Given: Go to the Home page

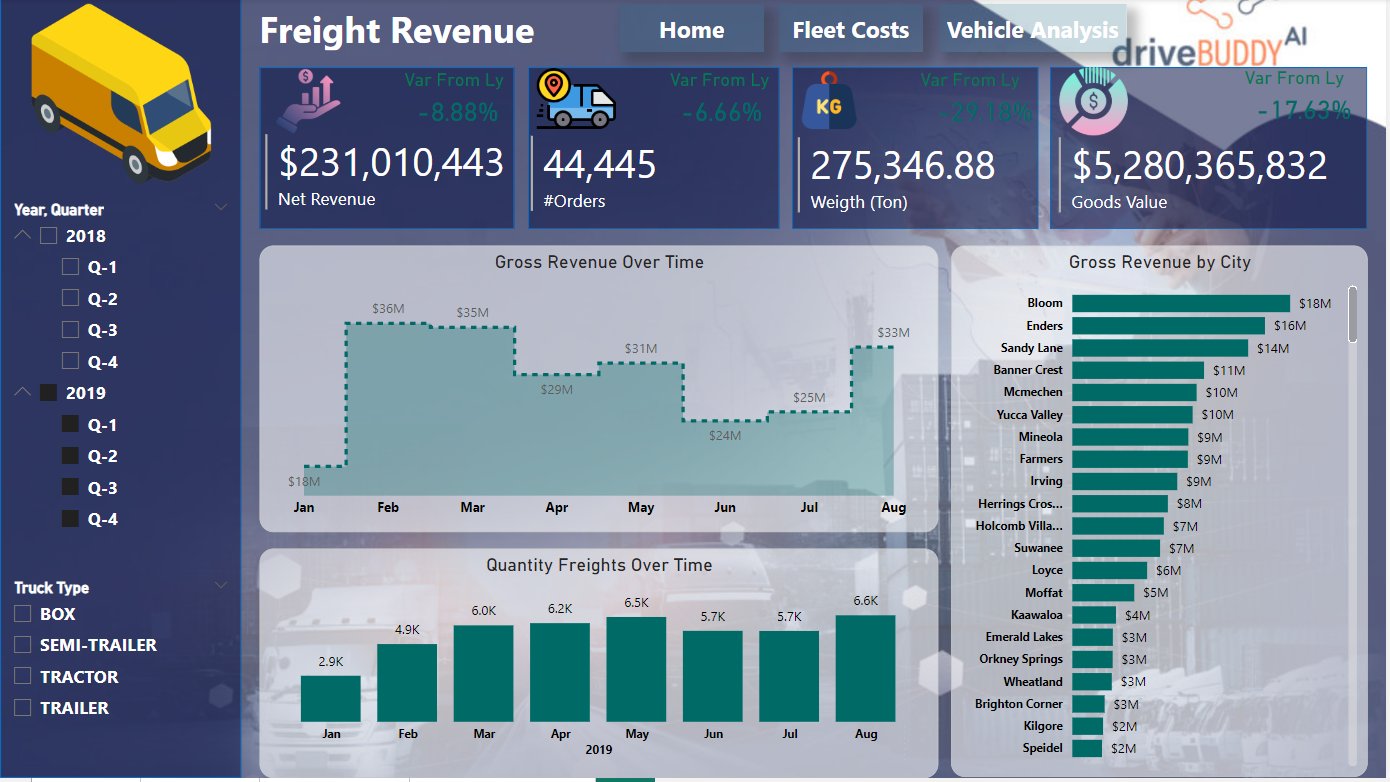Looking at the screenshot, I should click(691, 30).
